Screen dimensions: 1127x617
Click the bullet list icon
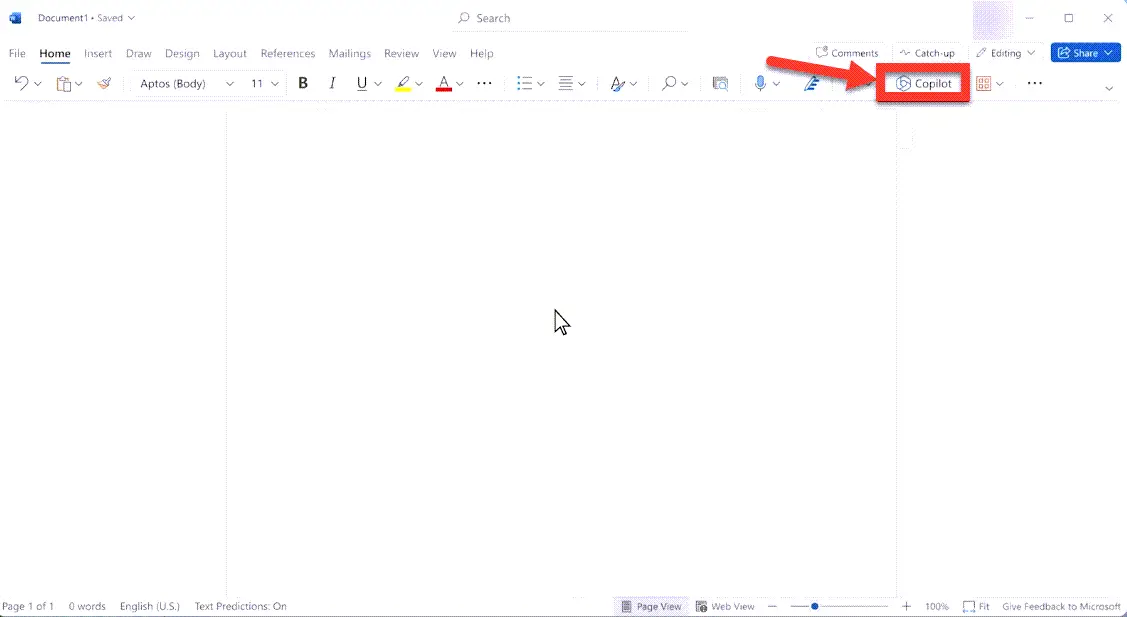[x=525, y=83]
